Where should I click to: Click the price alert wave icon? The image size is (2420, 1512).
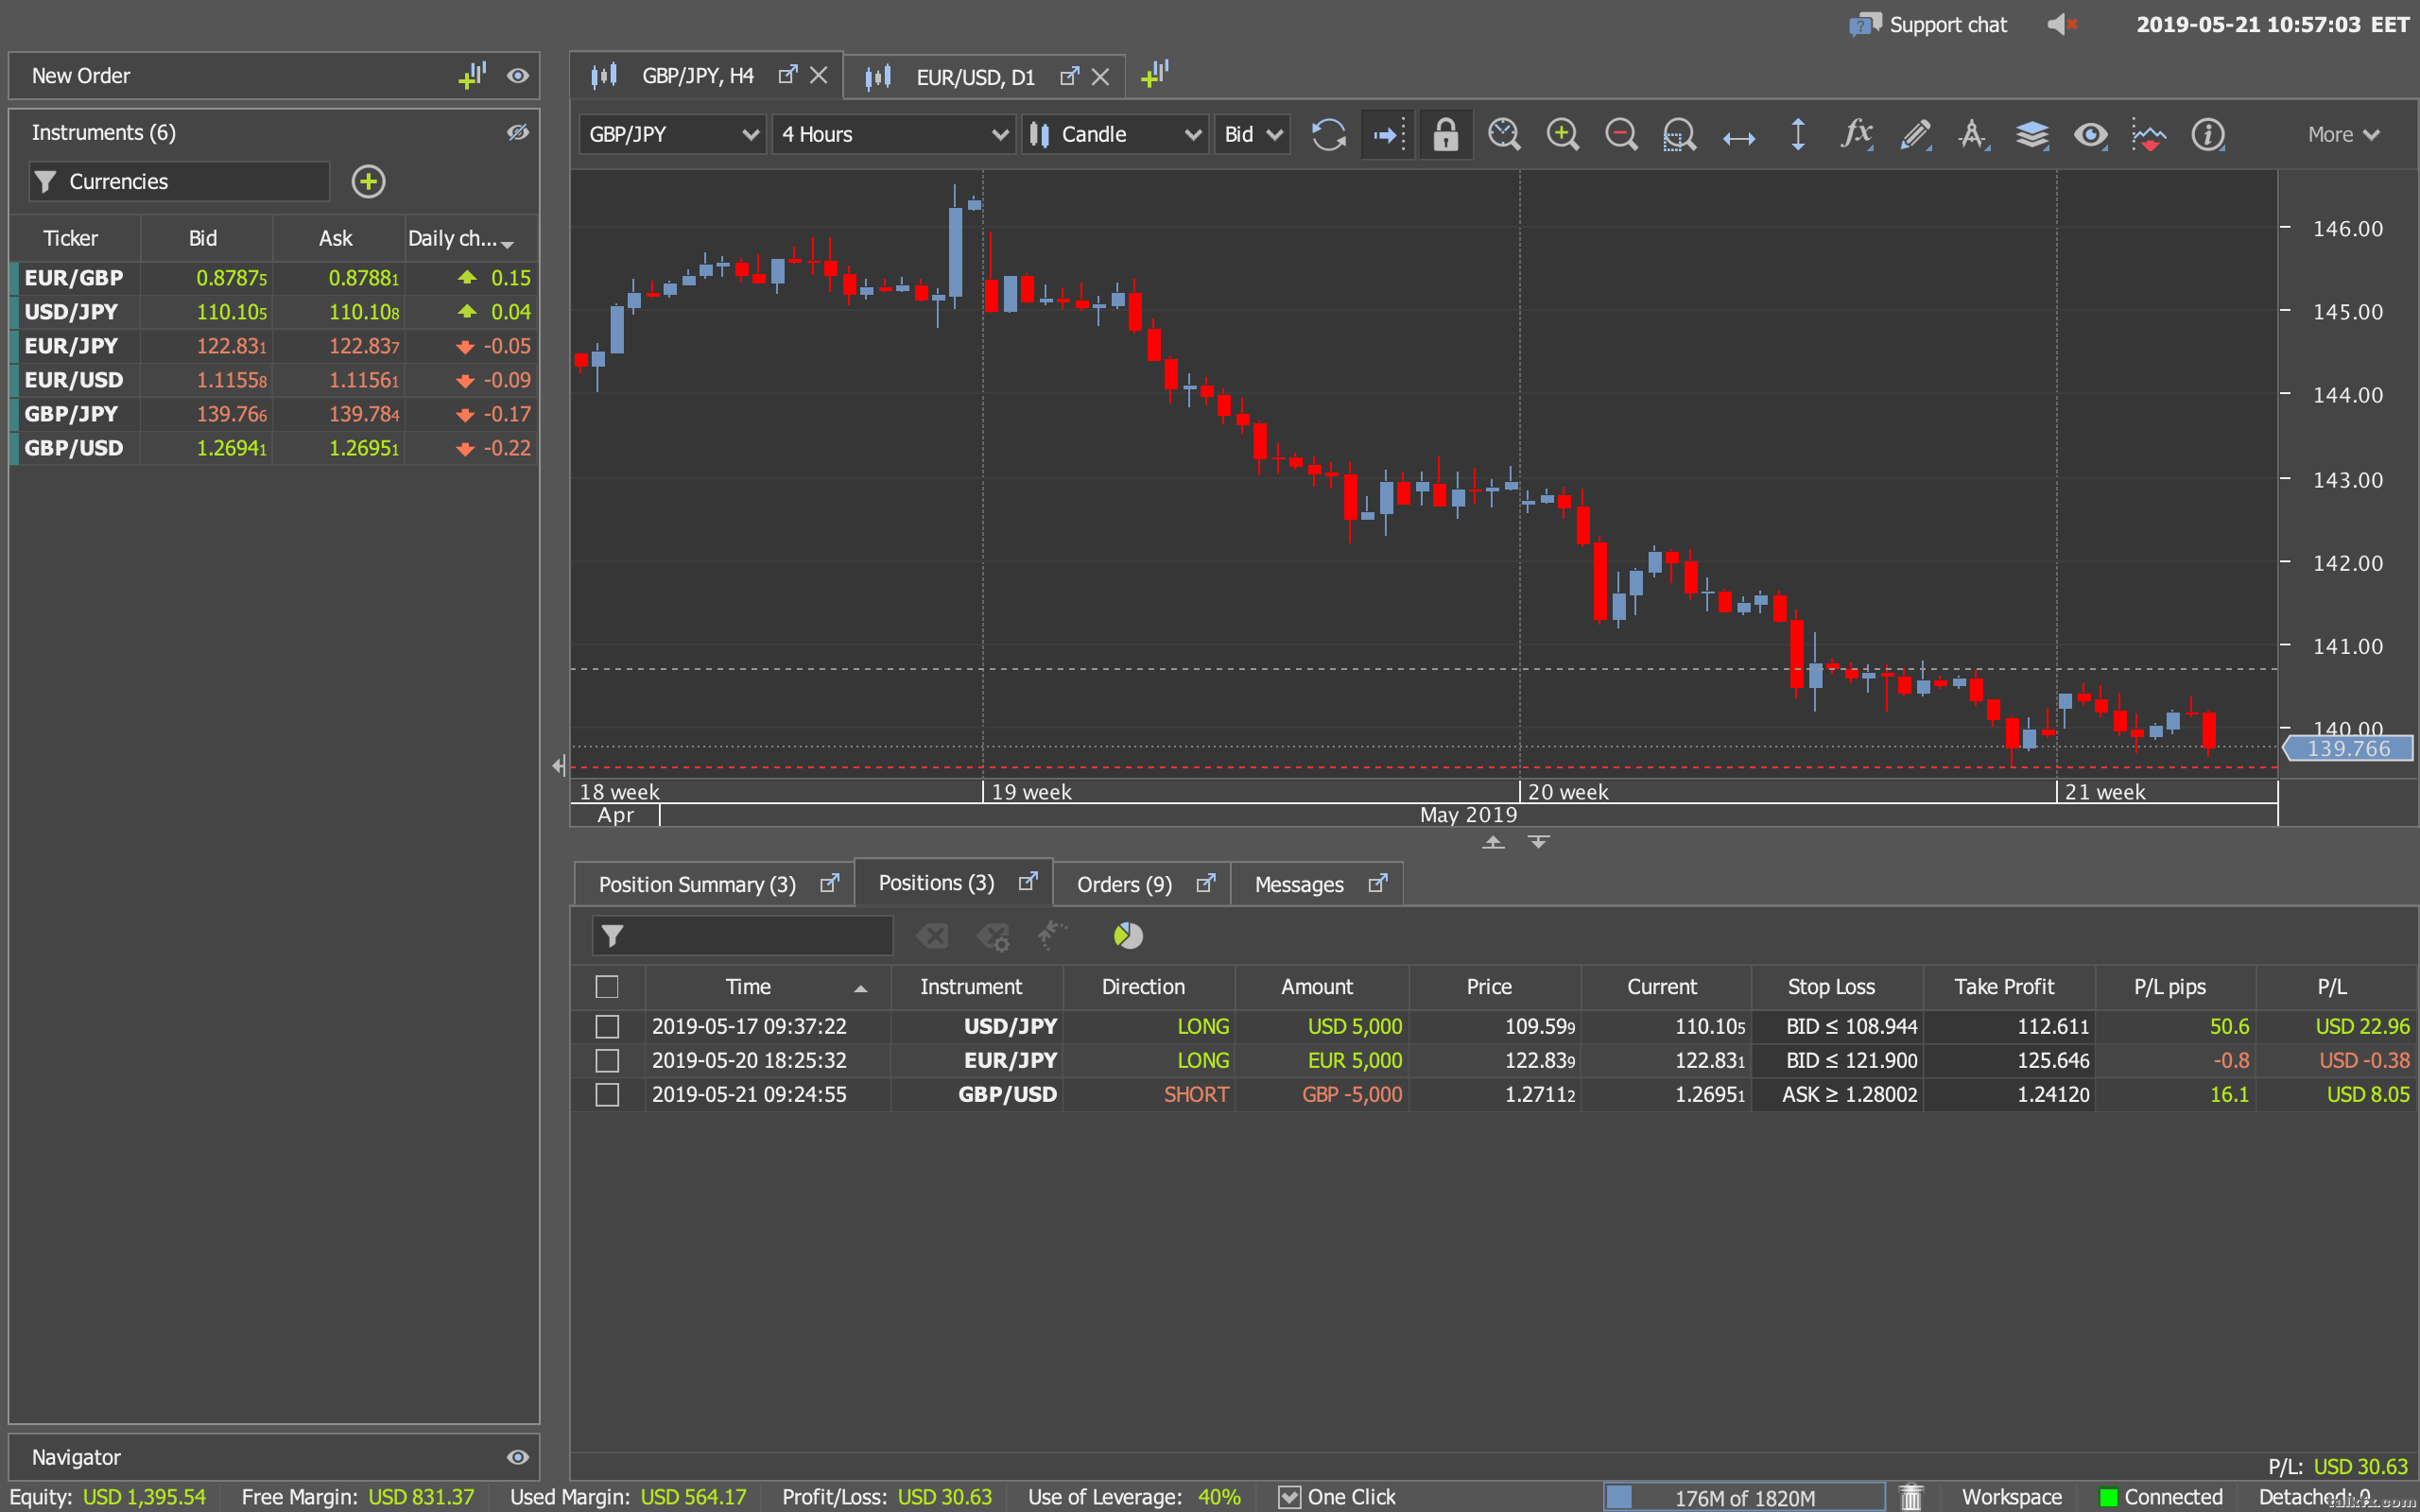2148,134
